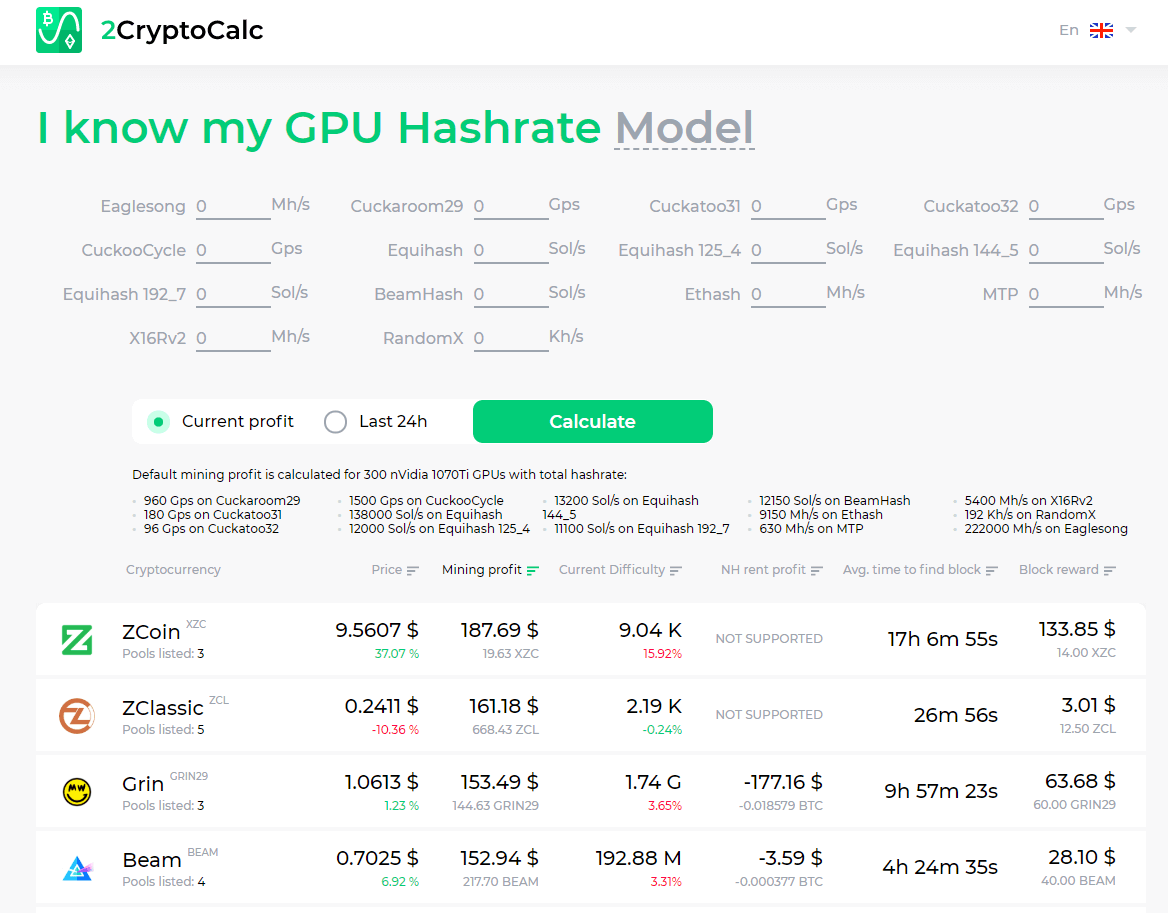Click the Grin smiley coin logo
The image size is (1168, 913).
[77, 792]
